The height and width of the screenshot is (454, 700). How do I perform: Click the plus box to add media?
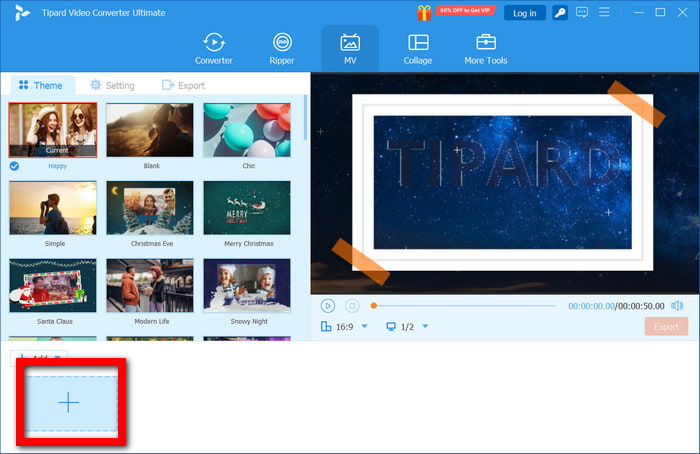point(71,403)
